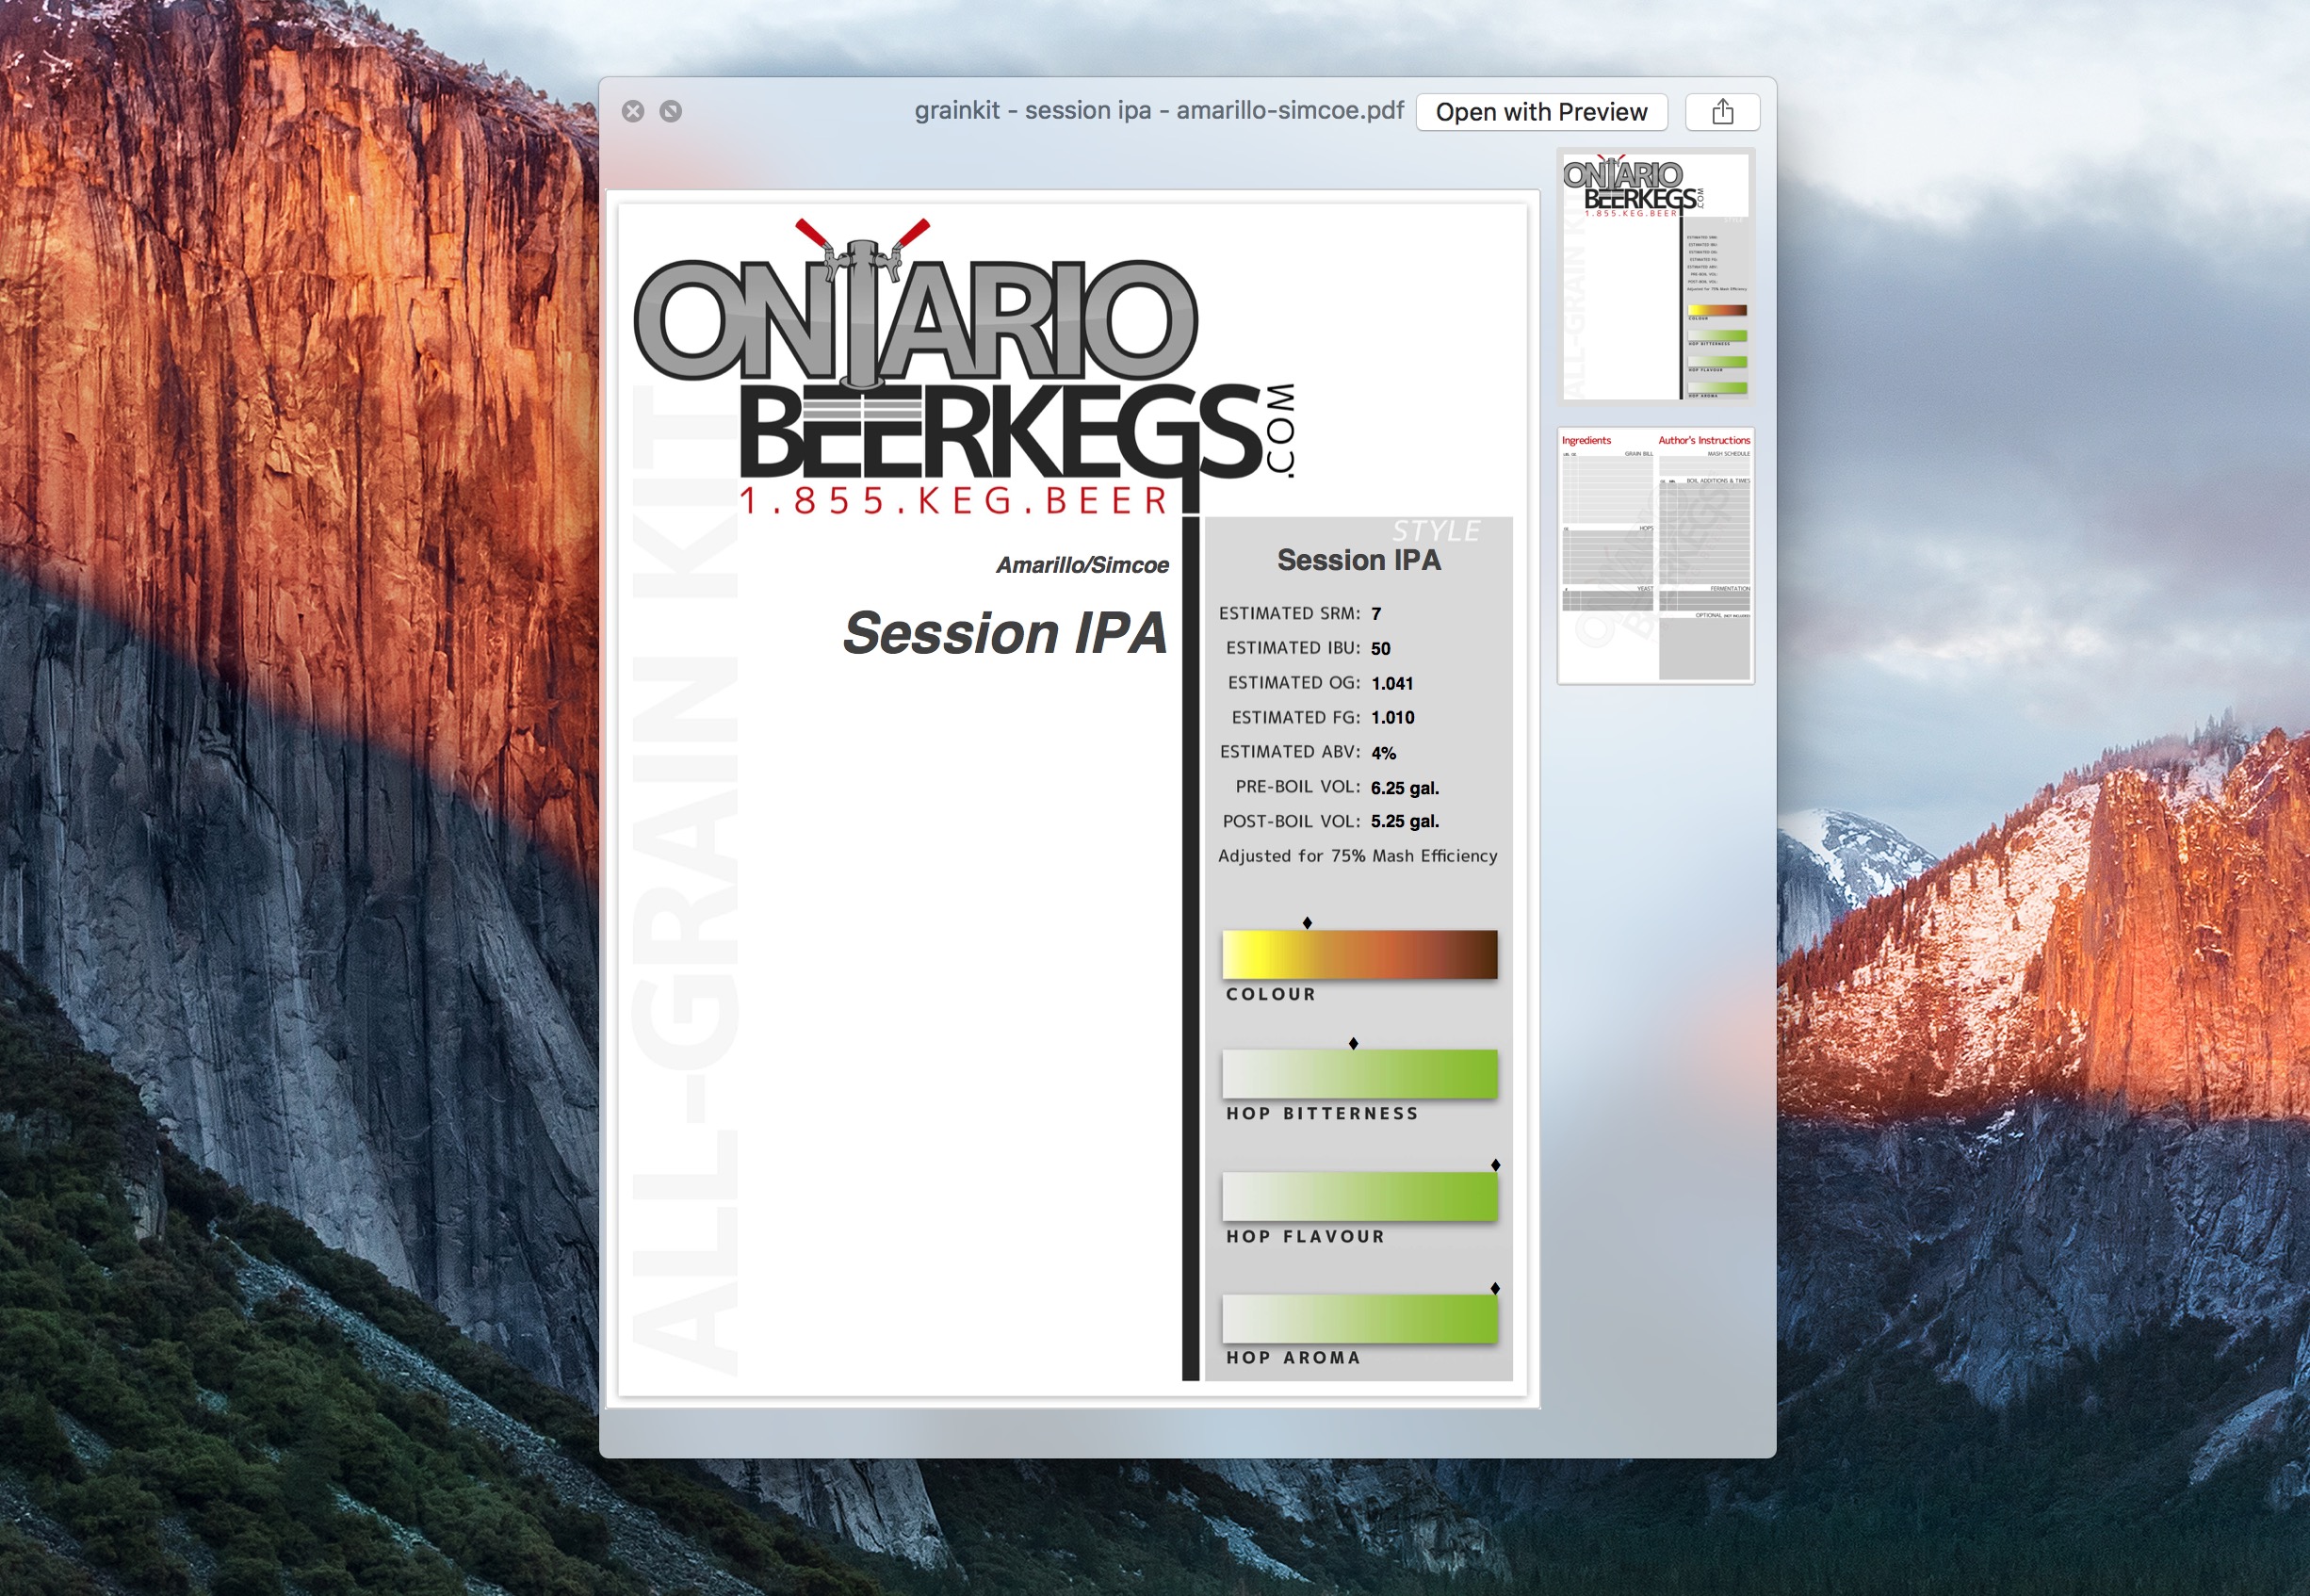
Task: Click the diamond marker above HOP AROMA bar
Action: (1495, 1289)
